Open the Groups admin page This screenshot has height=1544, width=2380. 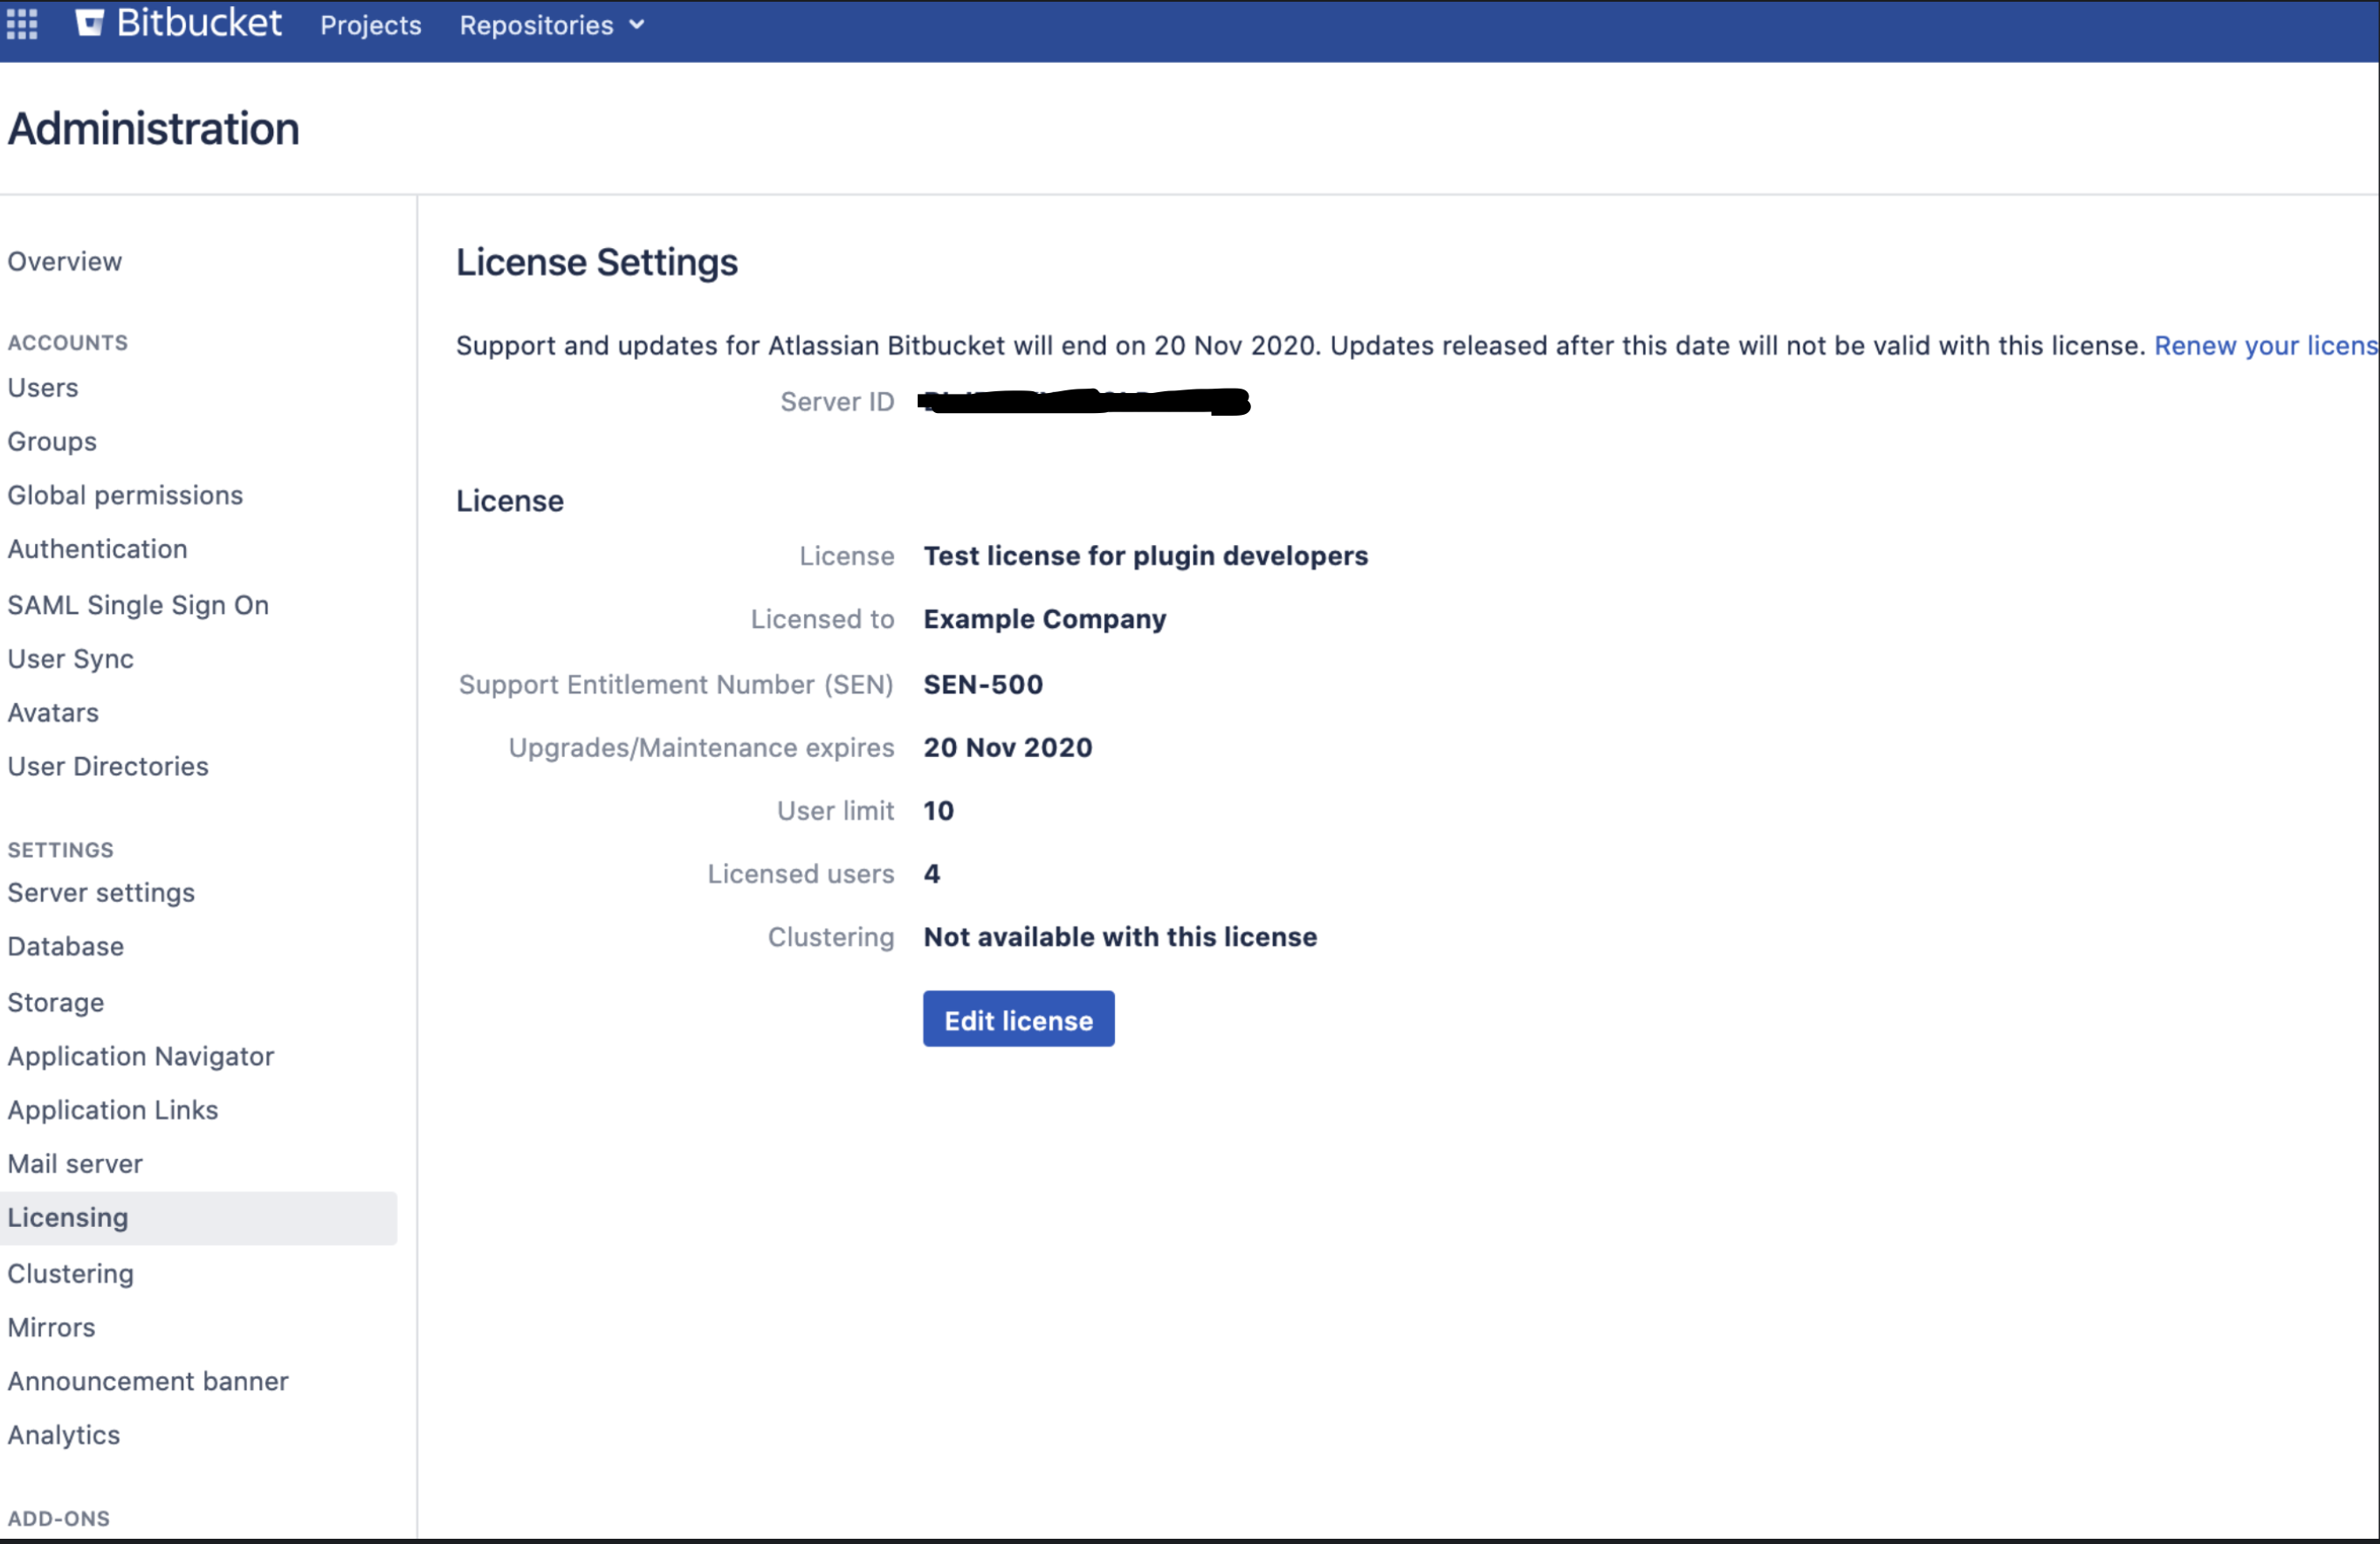click(52, 441)
